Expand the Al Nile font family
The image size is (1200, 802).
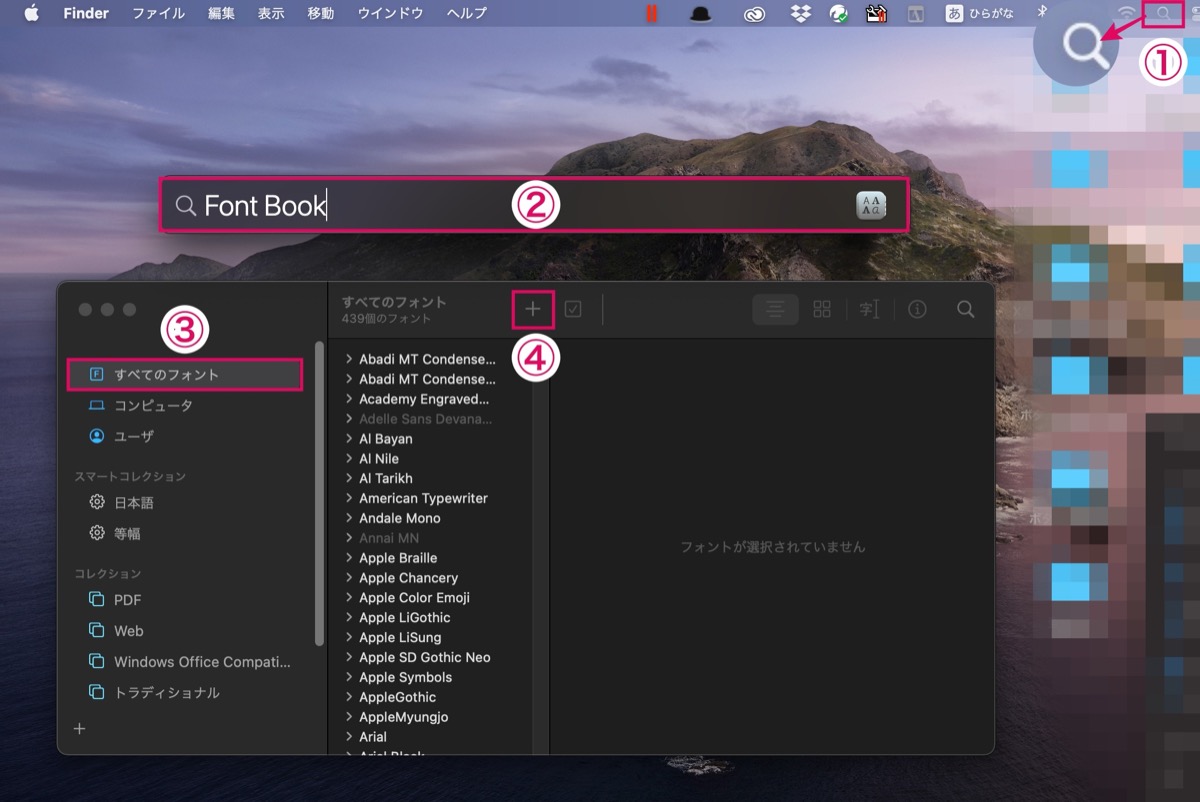pos(348,459)
